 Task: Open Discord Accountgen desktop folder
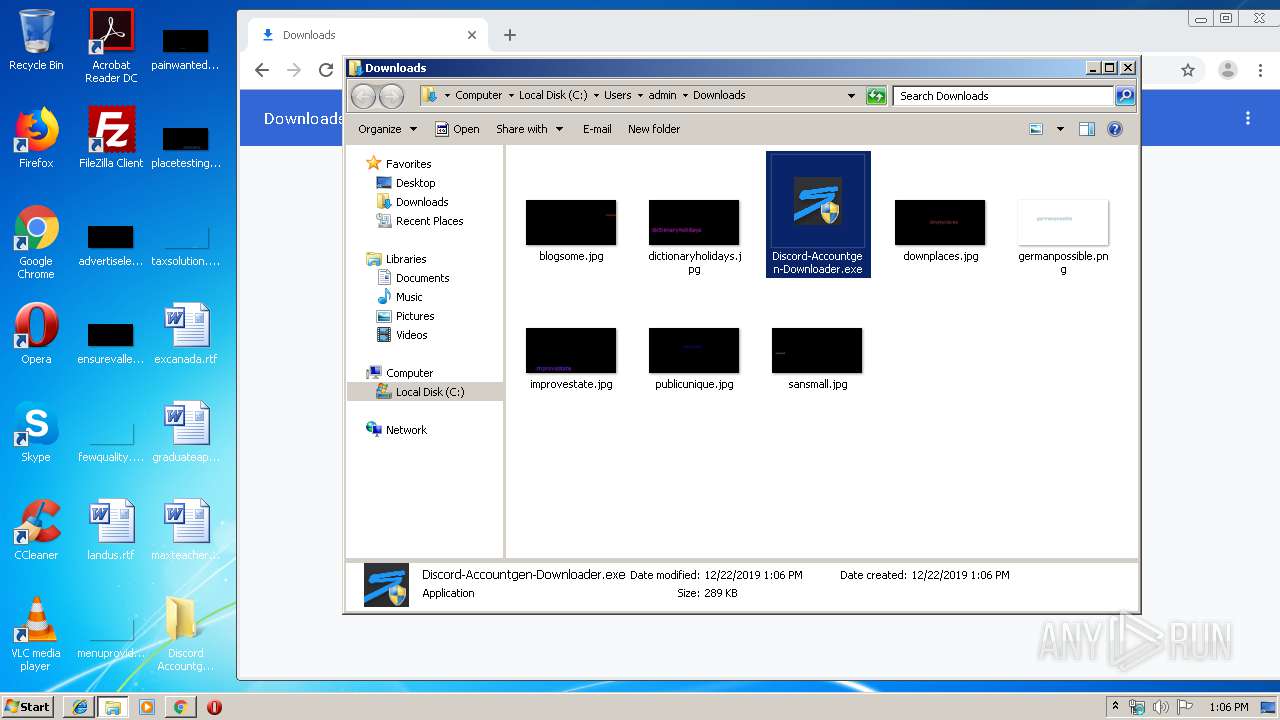pos(186,635)
